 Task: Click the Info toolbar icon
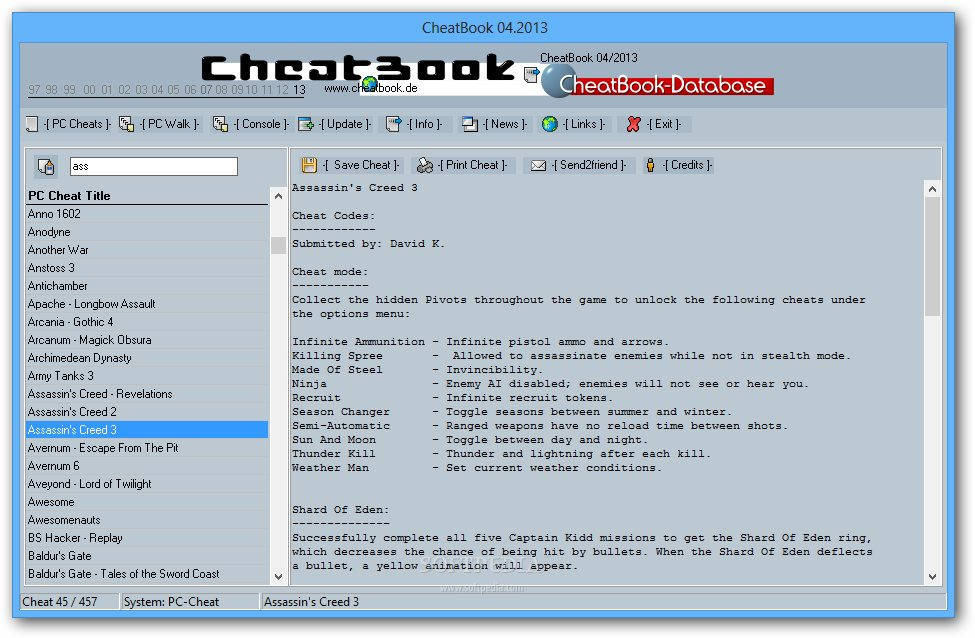pyautogui.click(x=393, y=124)
